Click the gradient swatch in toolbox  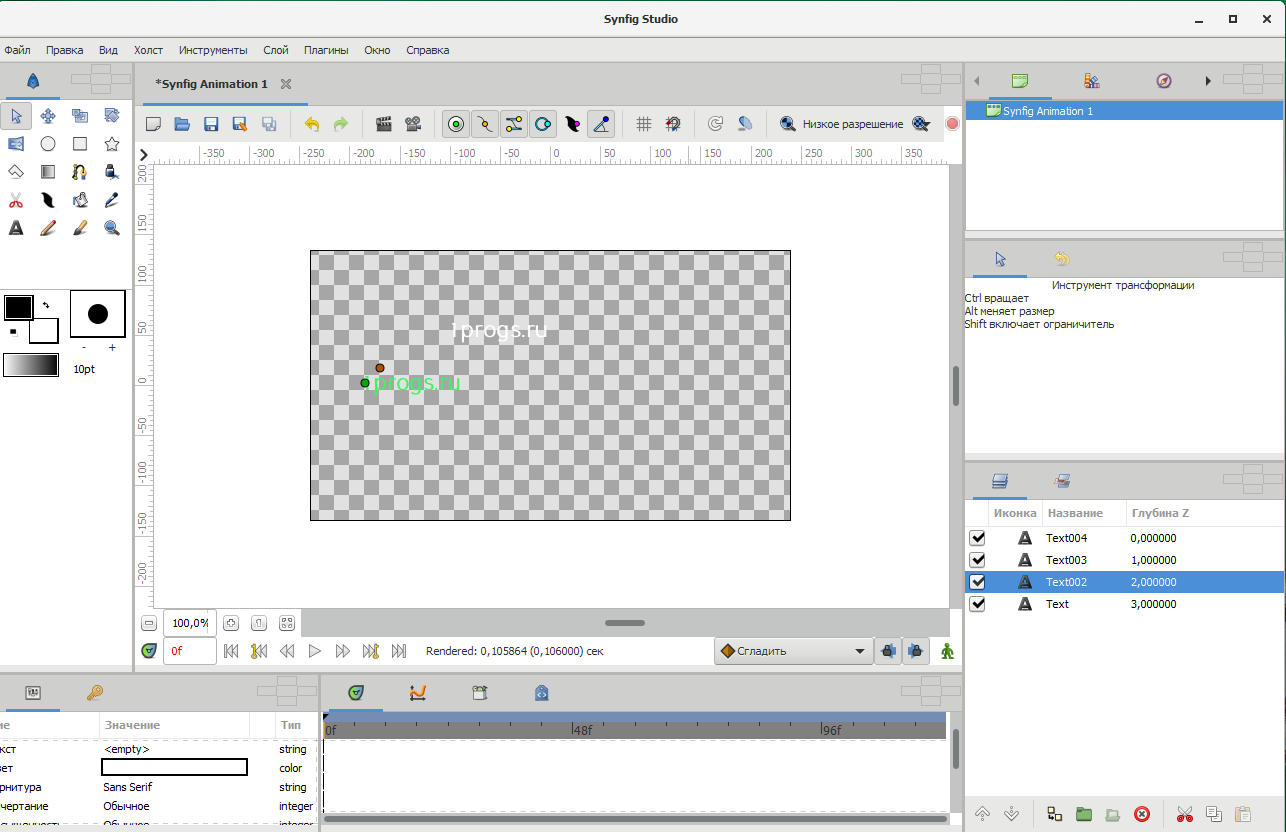30,365
